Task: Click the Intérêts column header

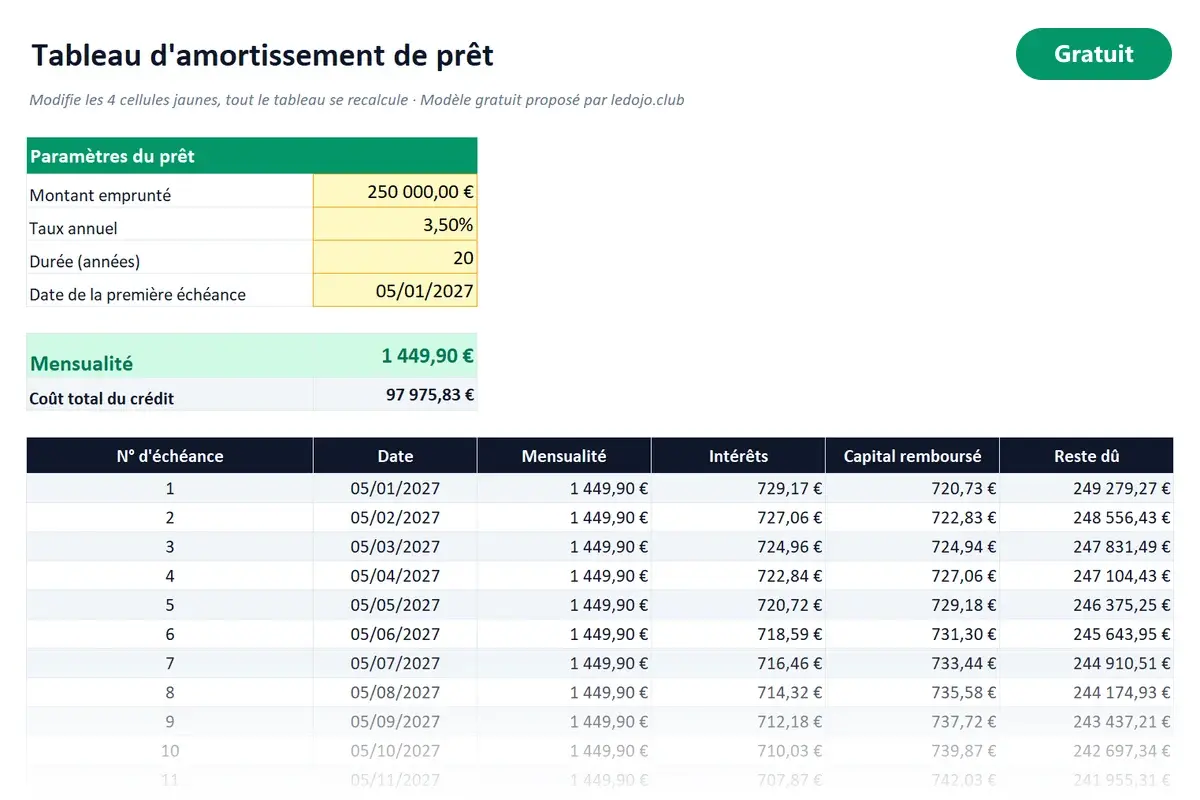Action: point(738,456)
